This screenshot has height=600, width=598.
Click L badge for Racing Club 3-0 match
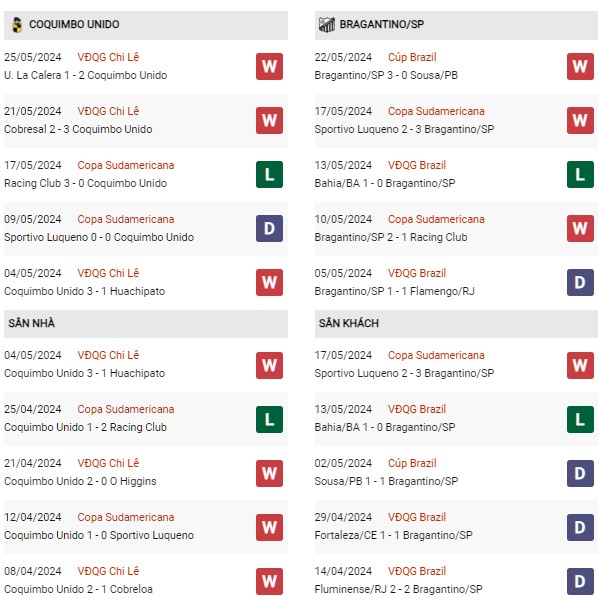click(269, 174)
